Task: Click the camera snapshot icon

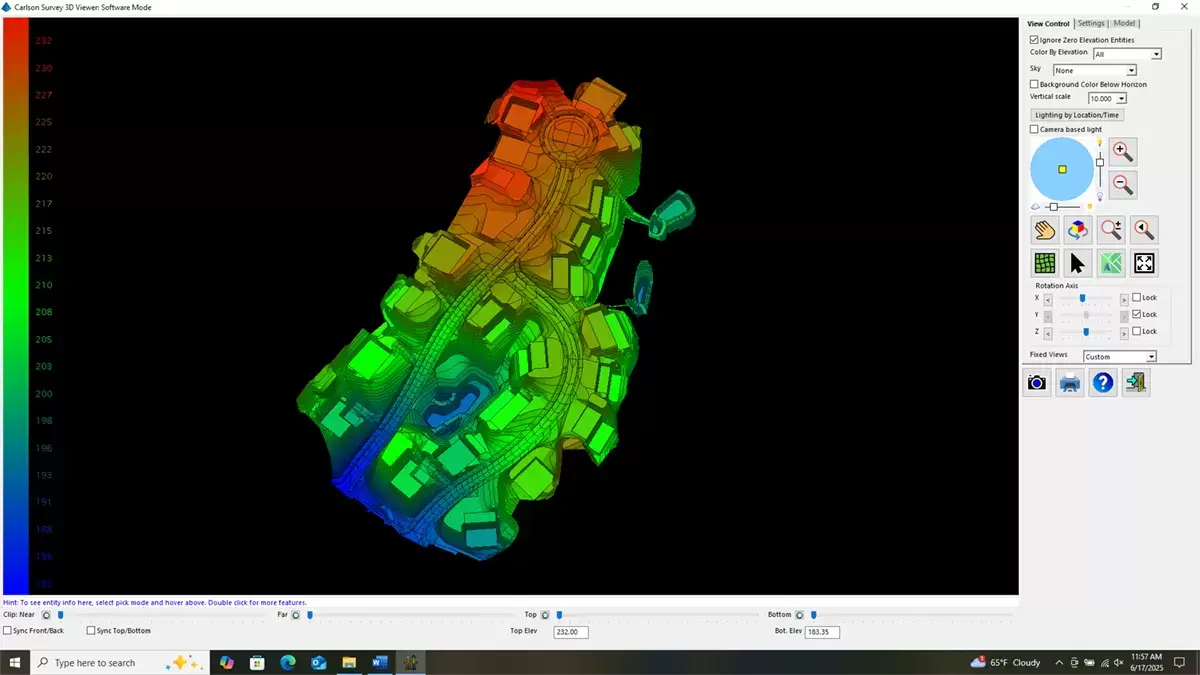Action: pyautogui.click(x=1037, y=382)
